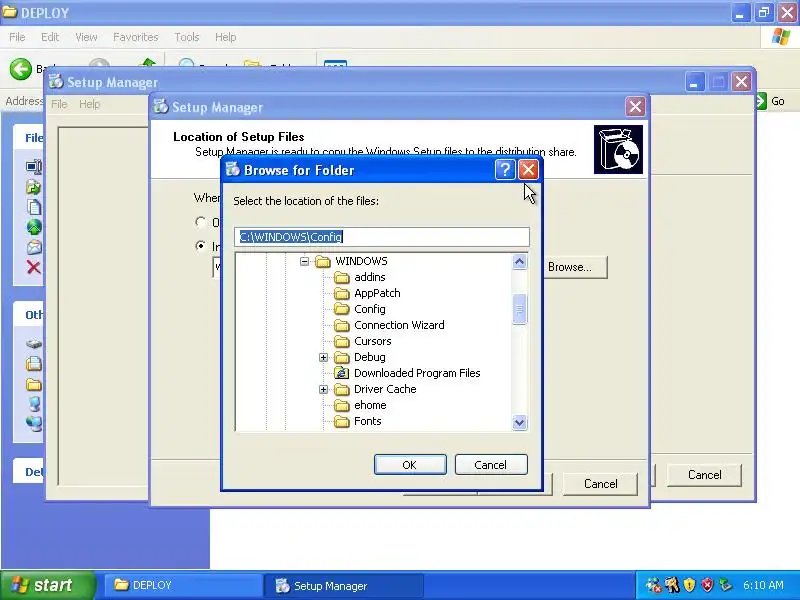800x600 pixels.
Task: Cancel the Browse for Folder dialog
Action: [x=490, y=465]
